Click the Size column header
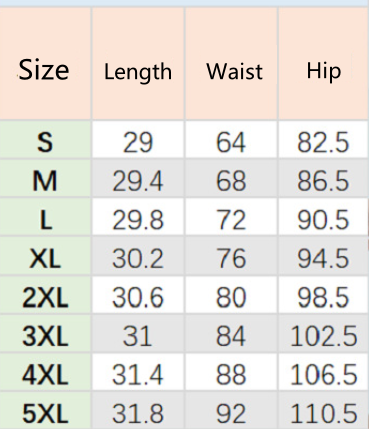The width and height of the screenshot is (369, 429). click(x=44, y=70)
